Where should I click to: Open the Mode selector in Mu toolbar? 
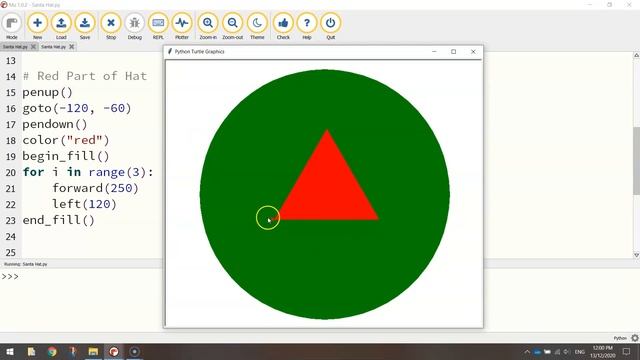(12, 27)
